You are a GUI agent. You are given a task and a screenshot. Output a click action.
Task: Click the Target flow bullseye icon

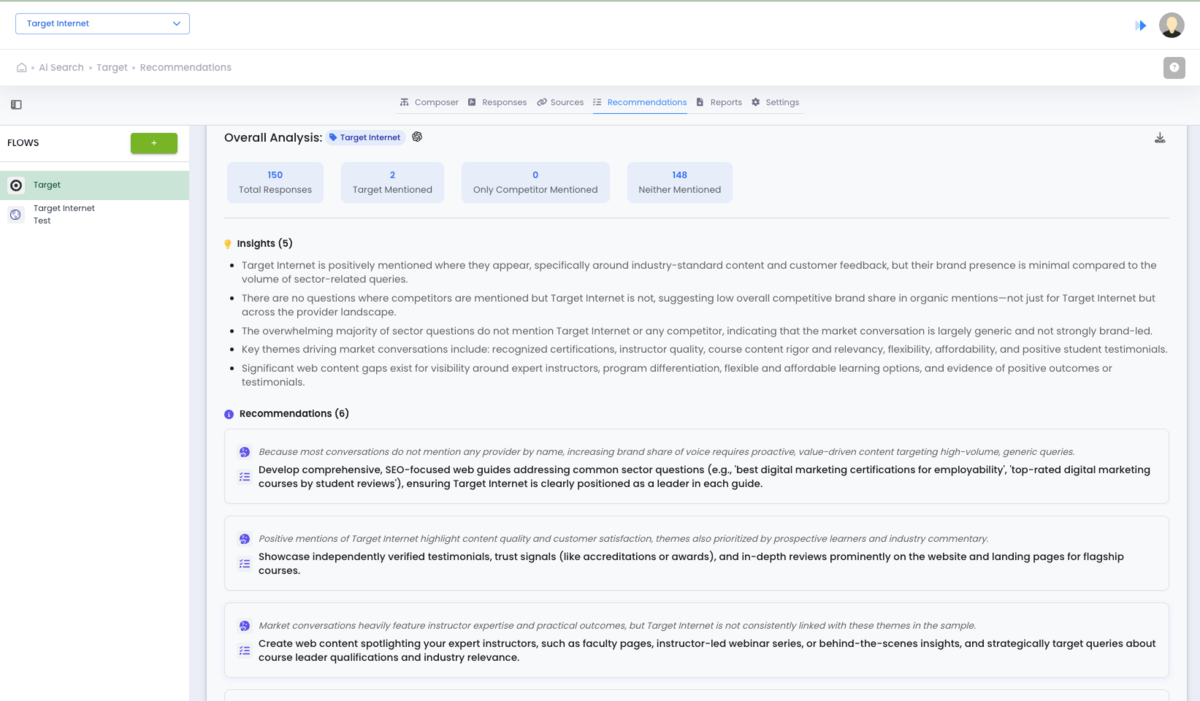16,185
